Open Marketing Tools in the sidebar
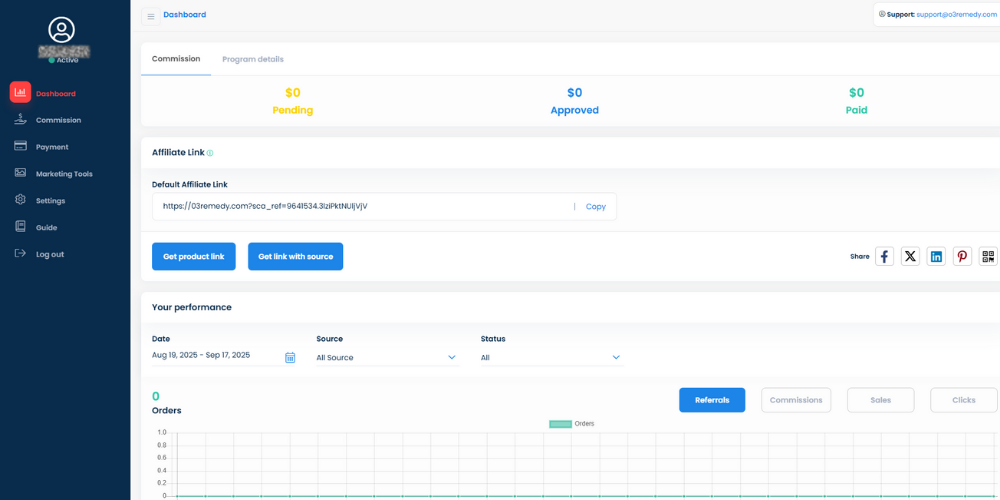 [x=64, y=174]
